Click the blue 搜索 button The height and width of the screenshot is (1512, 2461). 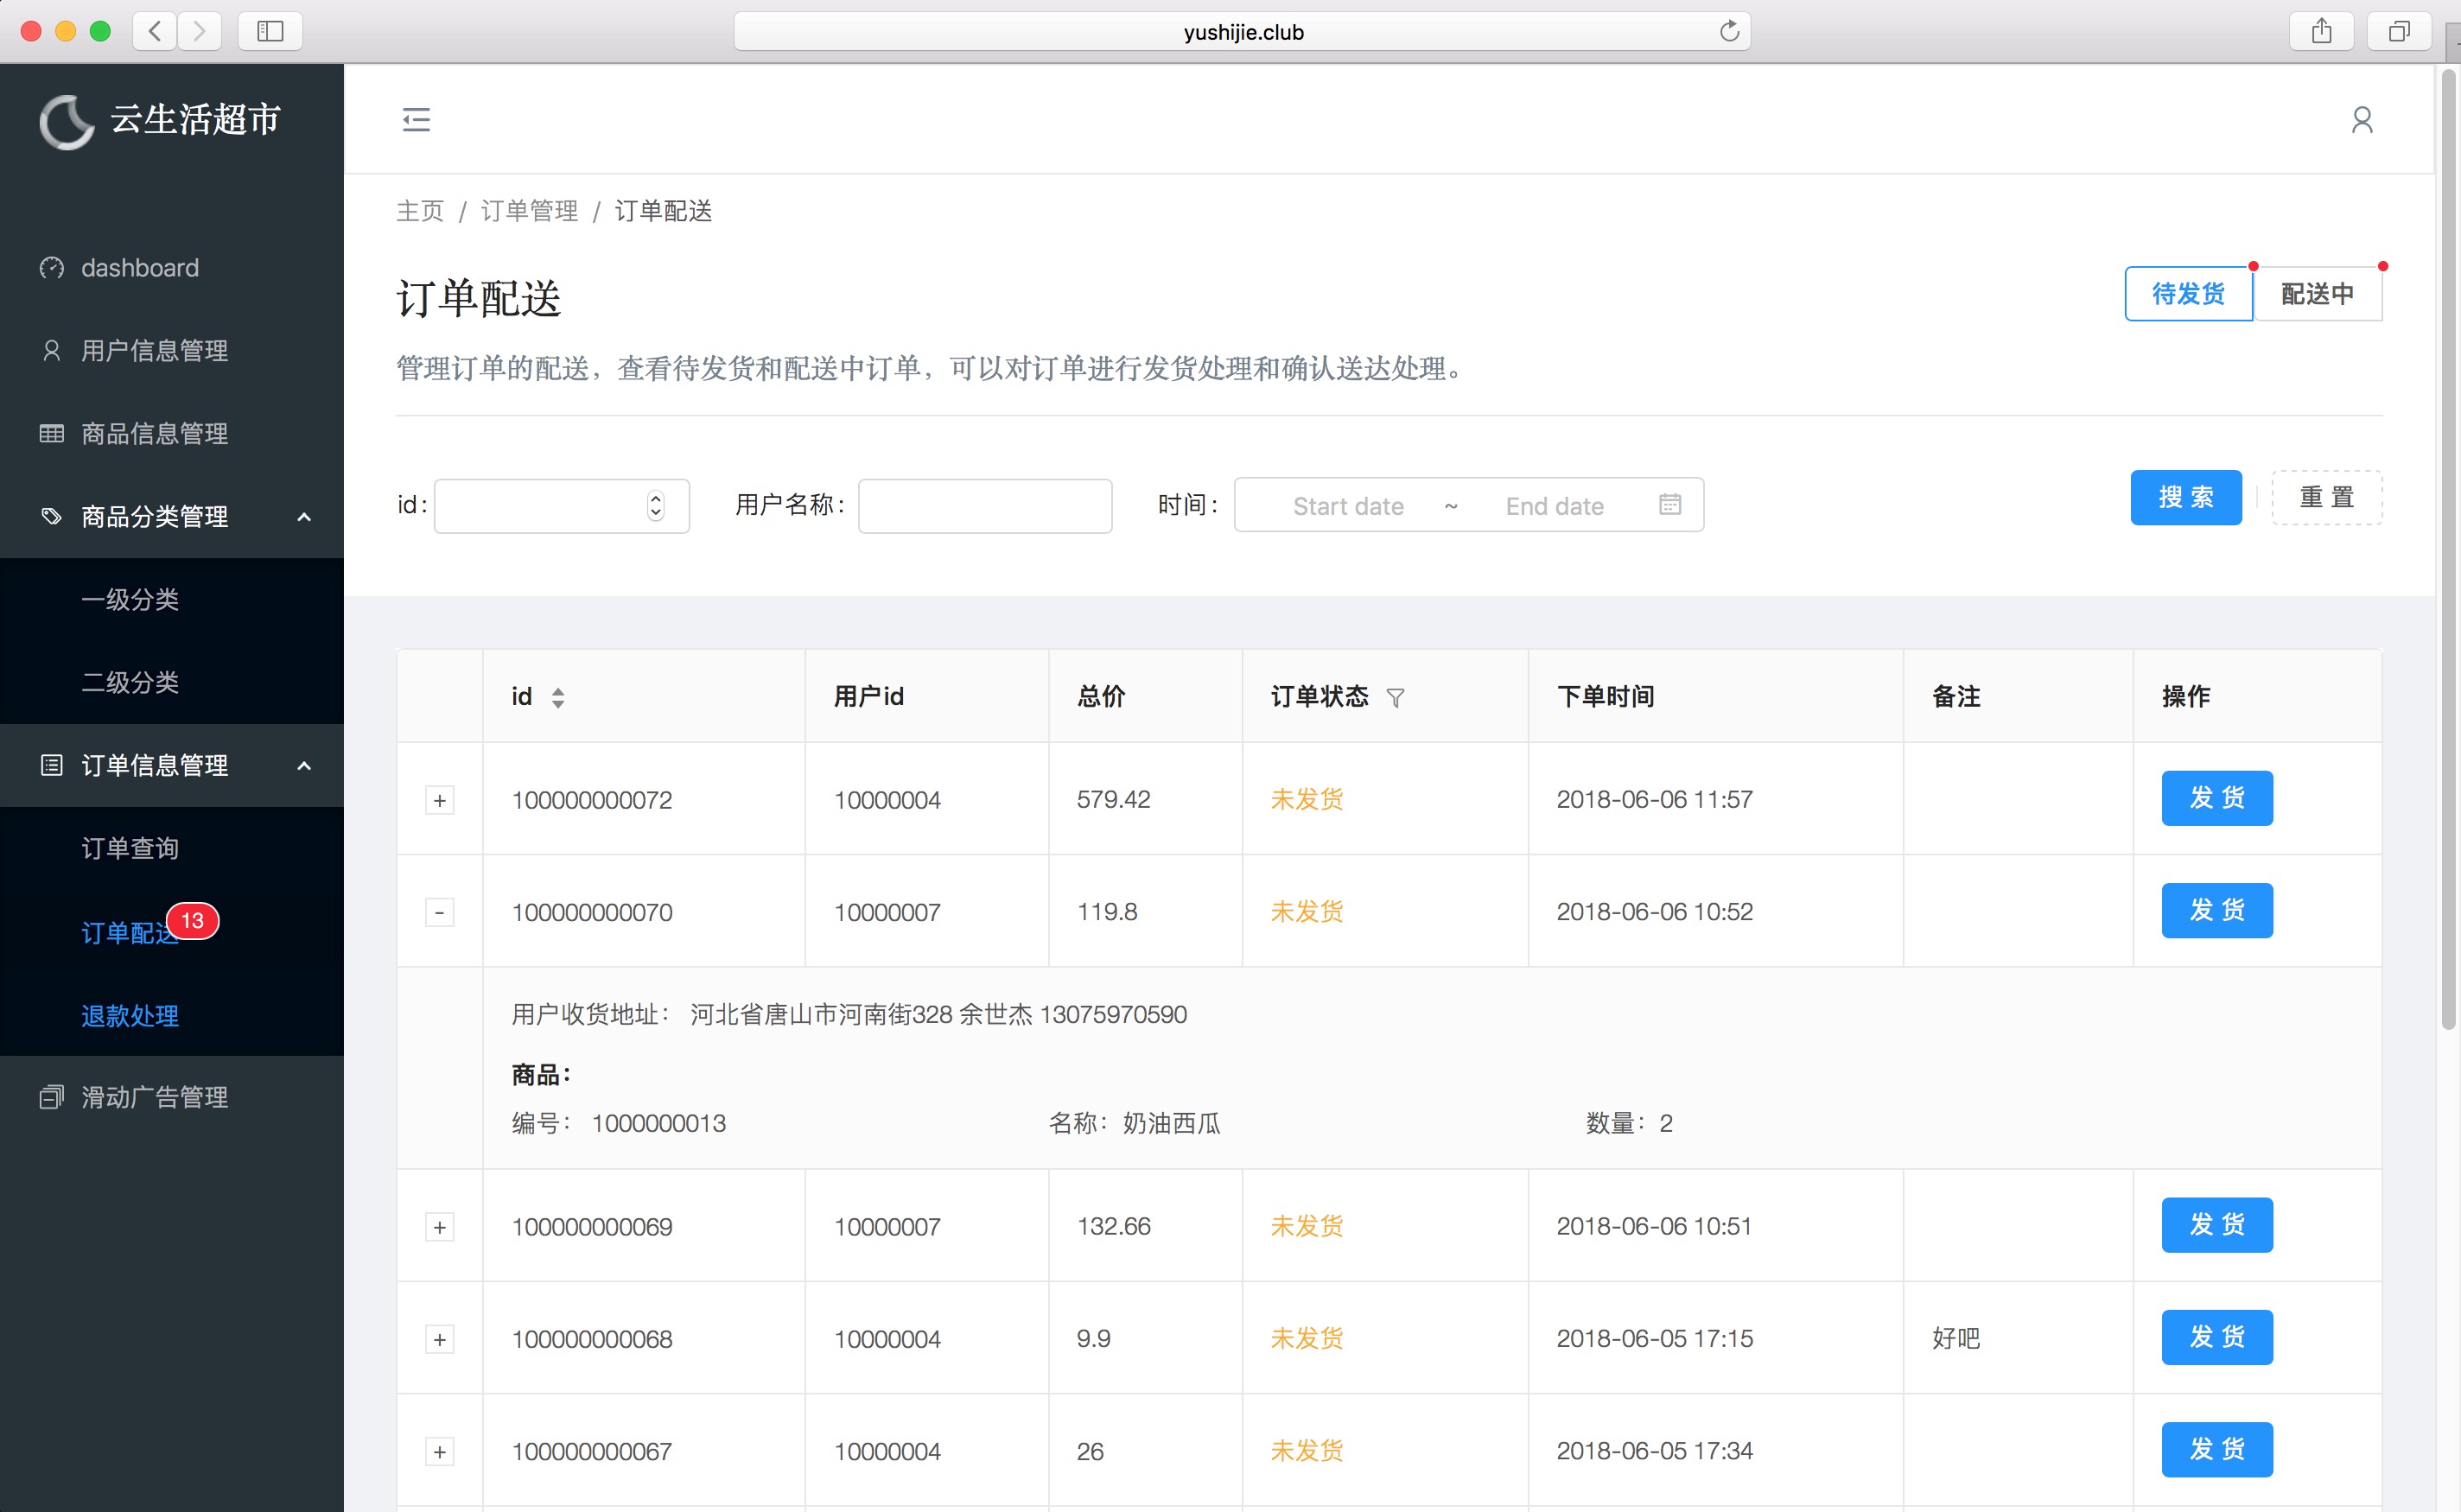tap(2185, 497)
